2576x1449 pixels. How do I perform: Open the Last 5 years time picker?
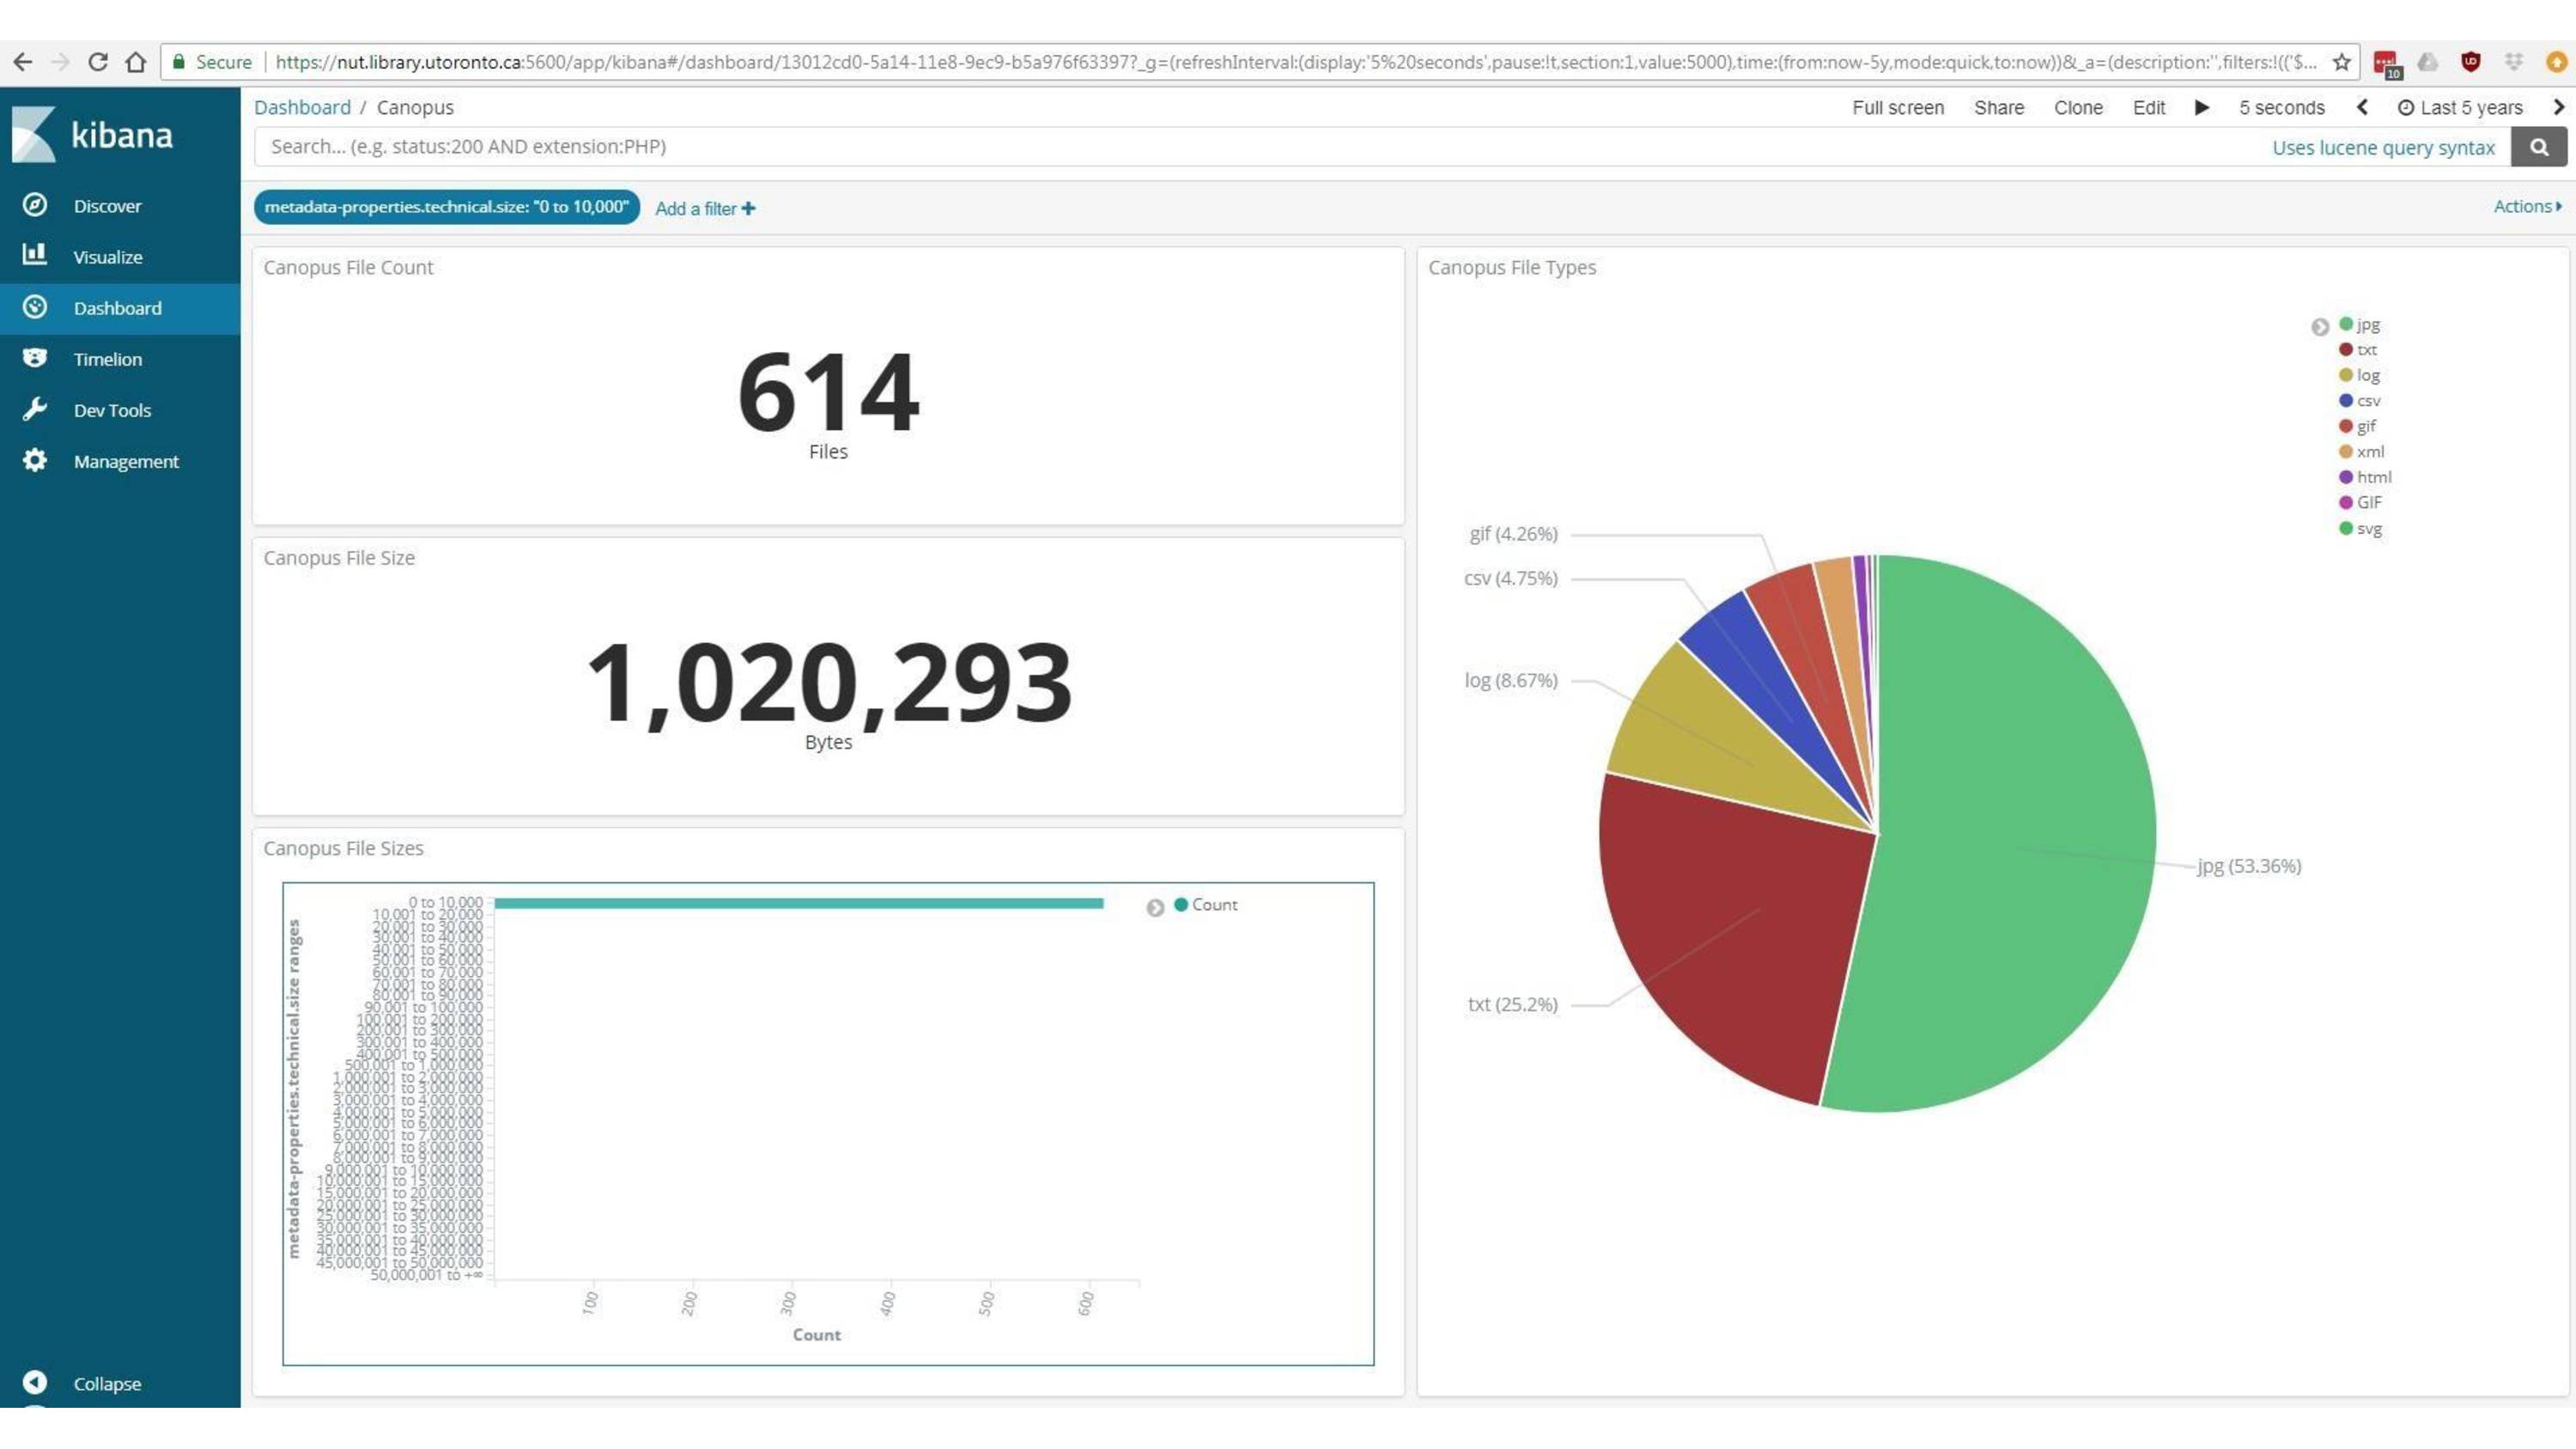click(2460, 107)
